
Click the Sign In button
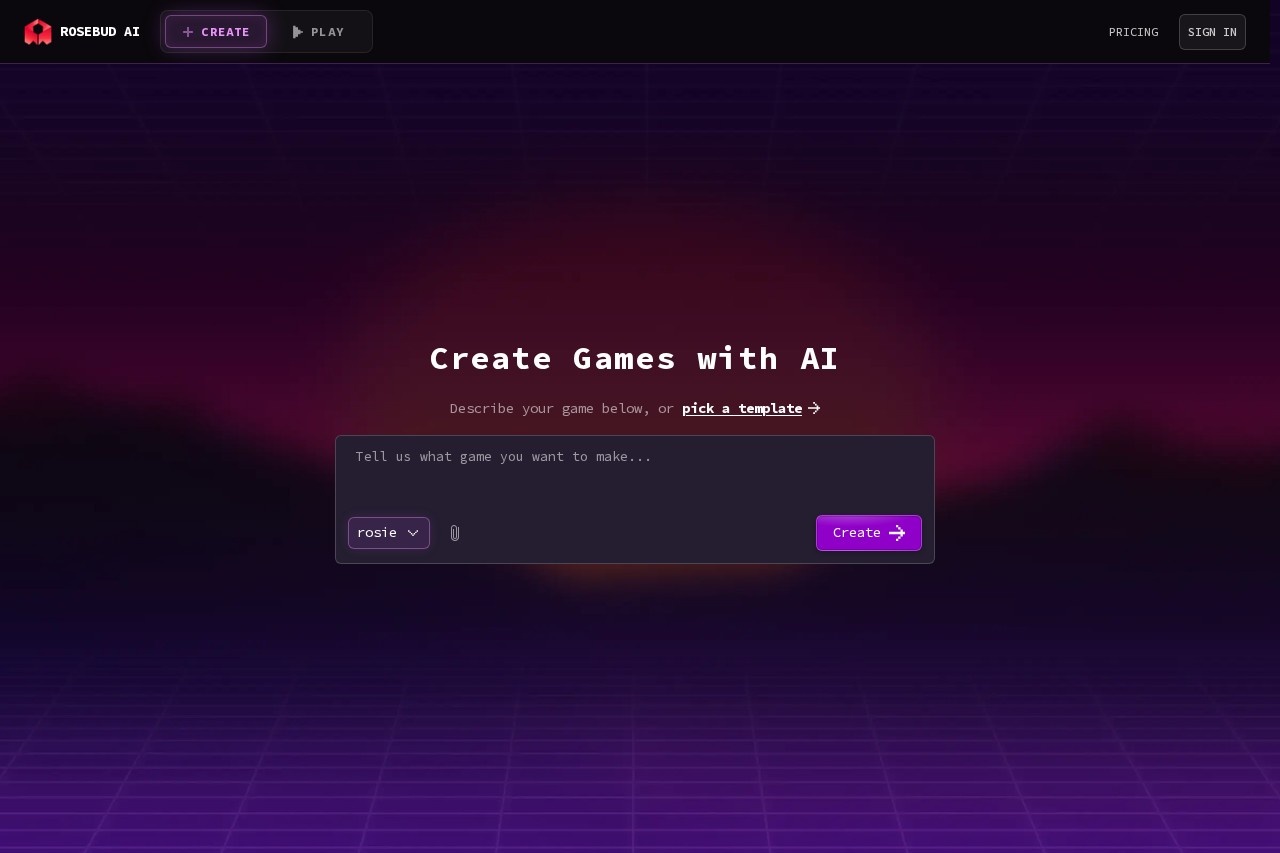[1212, 32]
